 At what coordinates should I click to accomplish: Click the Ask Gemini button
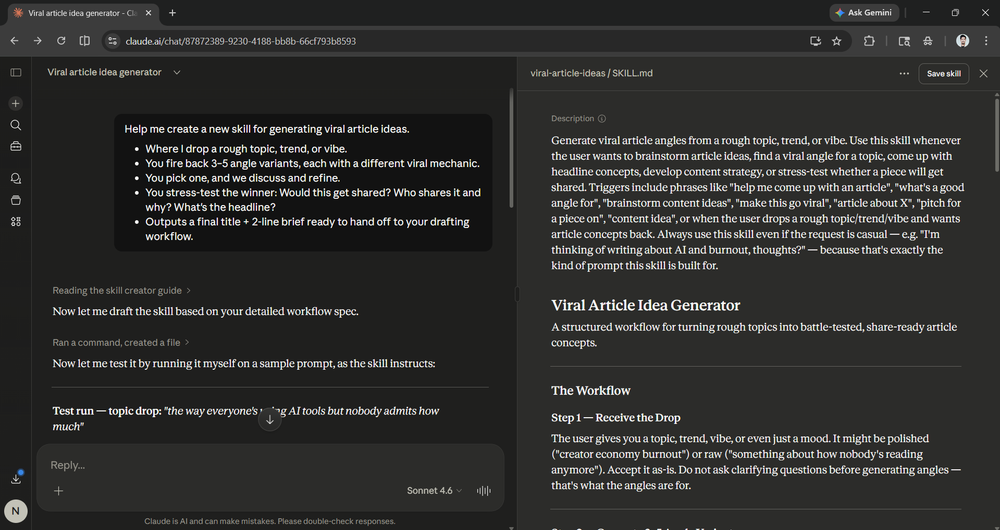click(x=864, y=13)
